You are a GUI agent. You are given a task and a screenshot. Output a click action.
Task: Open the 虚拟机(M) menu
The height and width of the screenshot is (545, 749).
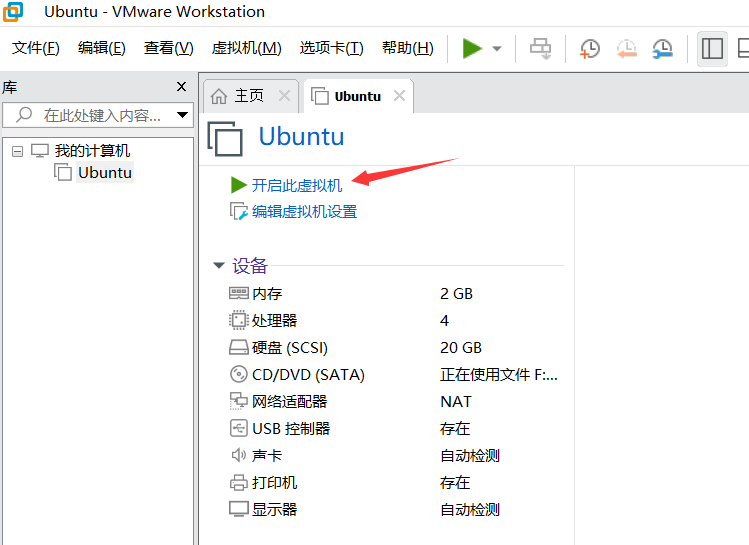tap(246, 48)
